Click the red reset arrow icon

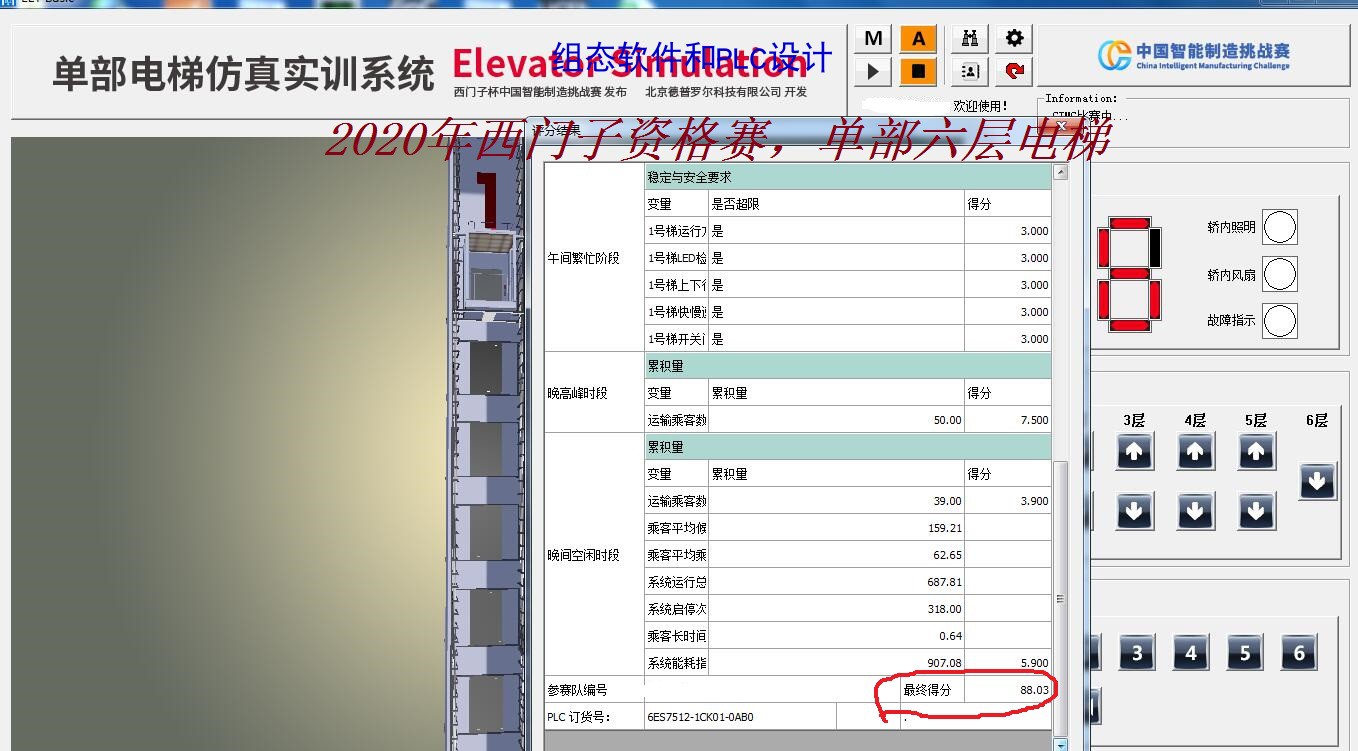click(1014, 71)
